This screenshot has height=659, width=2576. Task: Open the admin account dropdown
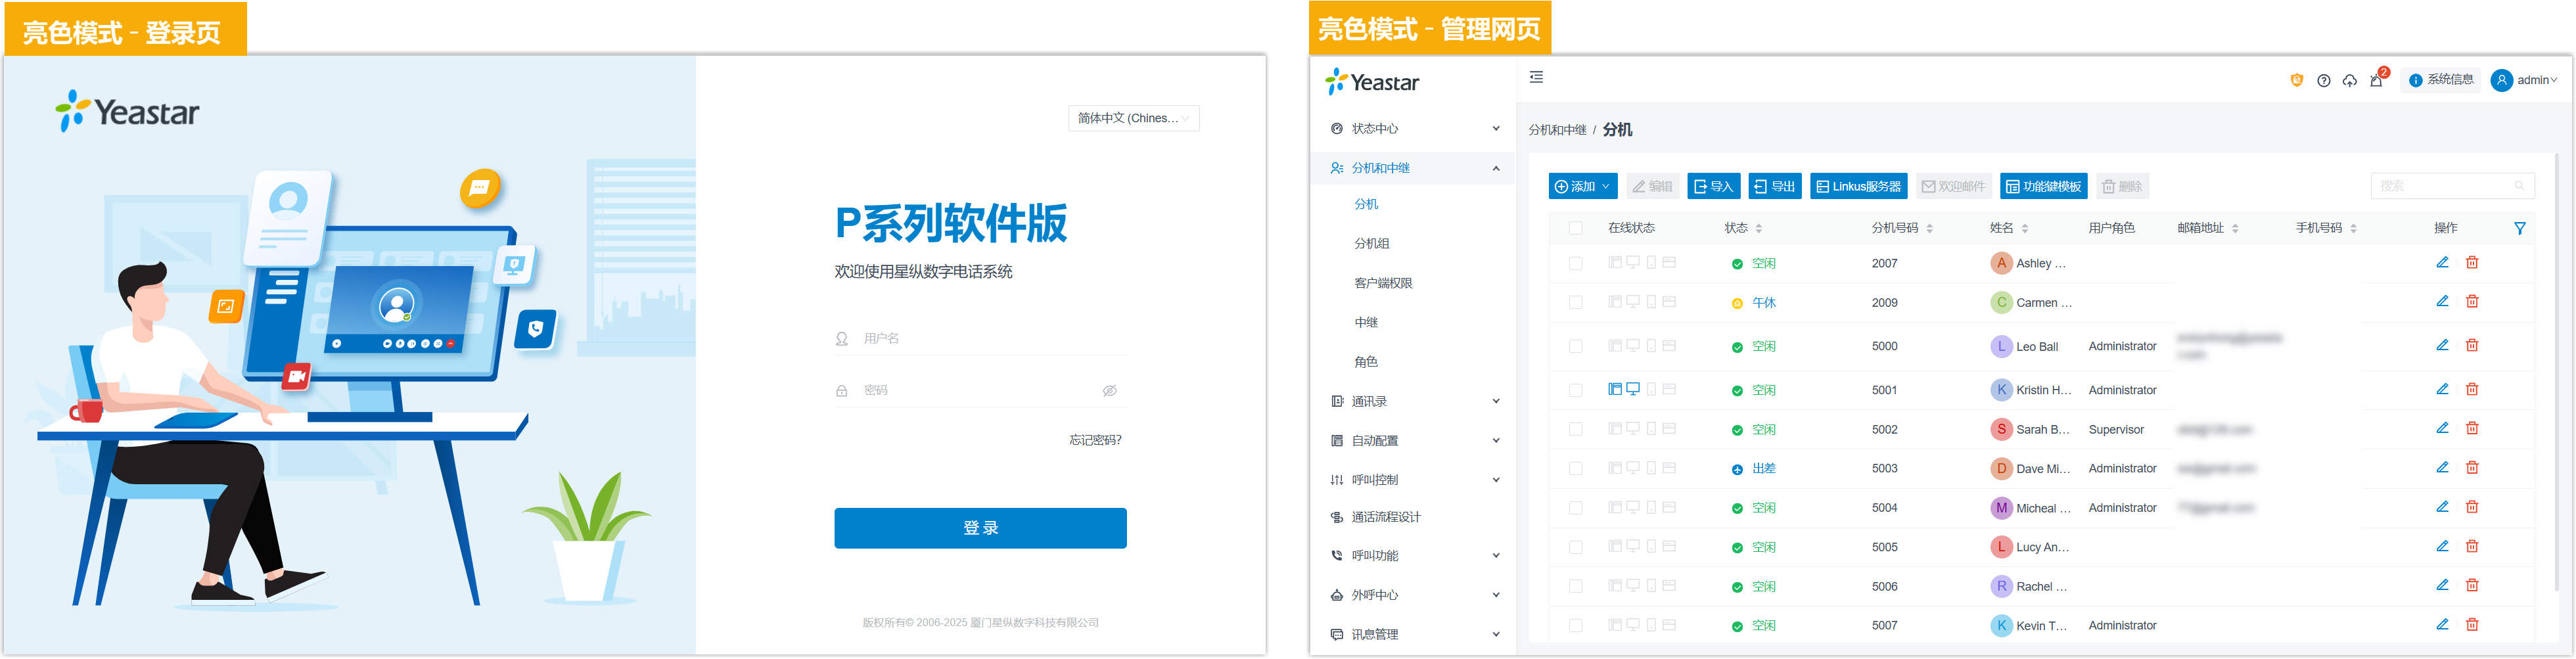[x=2524, y=81]
